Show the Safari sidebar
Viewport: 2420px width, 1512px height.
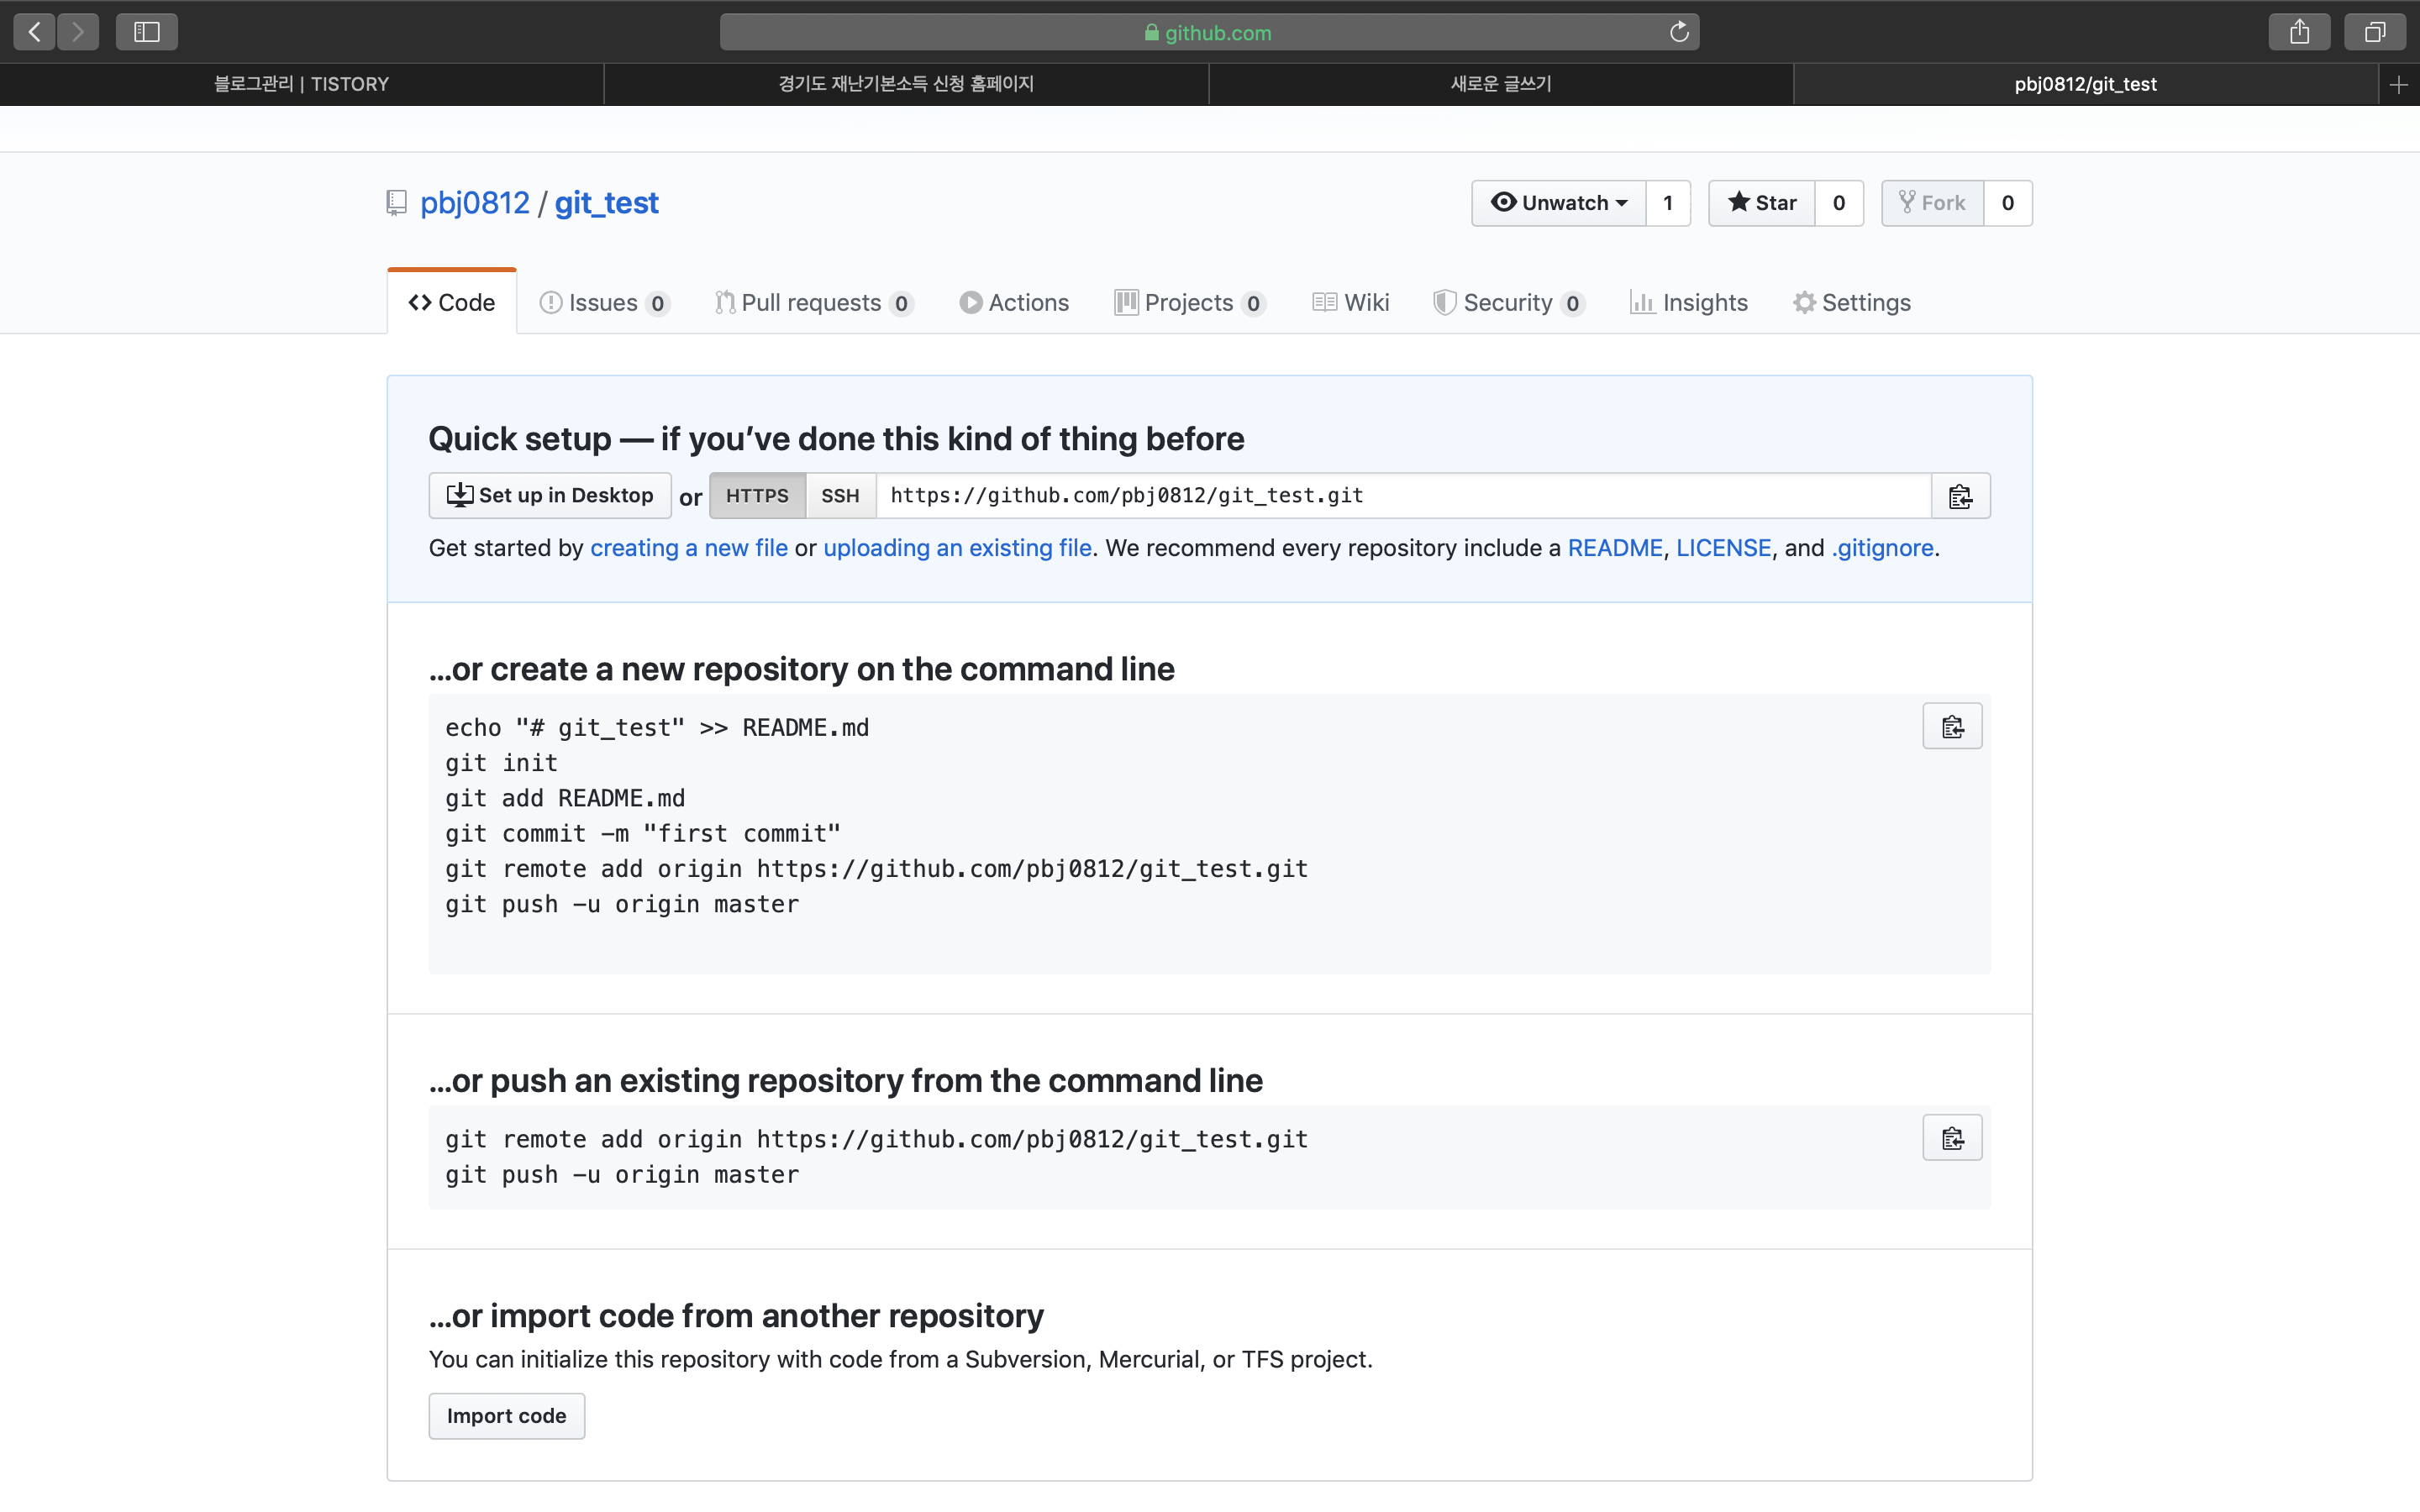(146, 32)
